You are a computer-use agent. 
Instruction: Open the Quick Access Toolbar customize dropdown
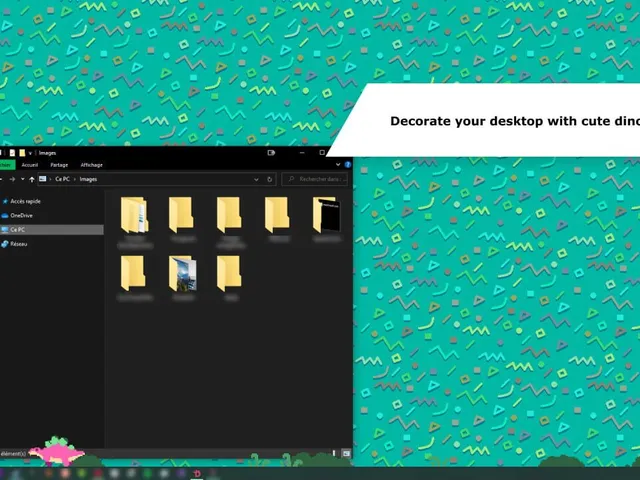click(30, 153)
